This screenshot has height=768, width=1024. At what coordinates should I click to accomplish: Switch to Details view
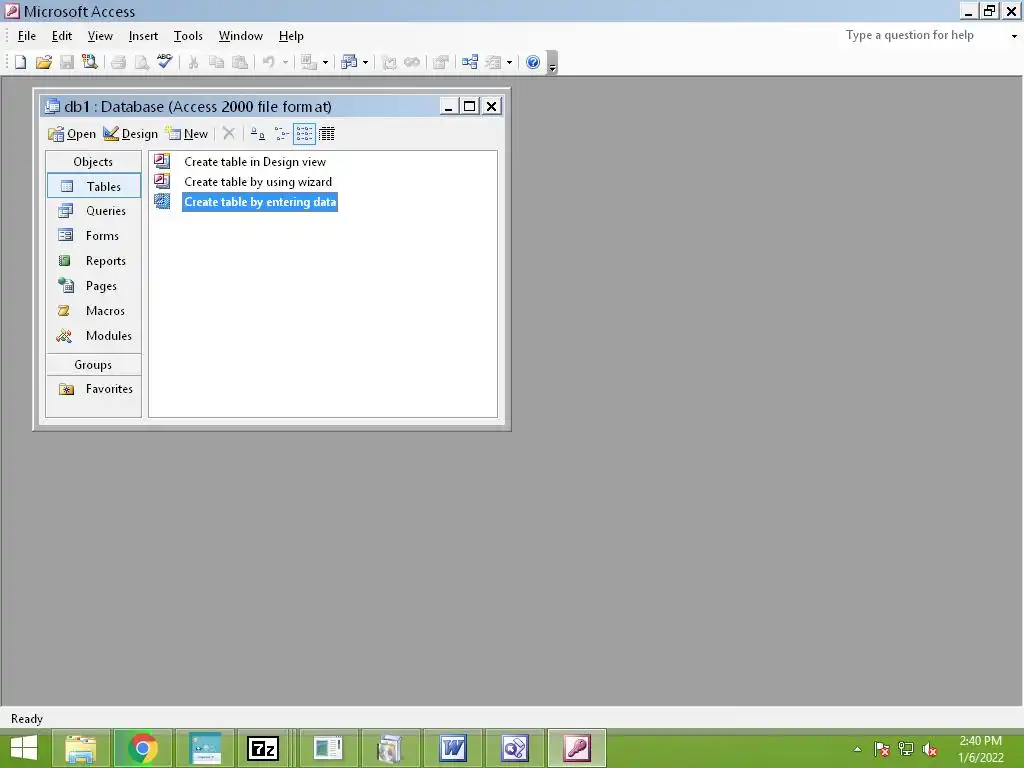[x=327, y=134]
